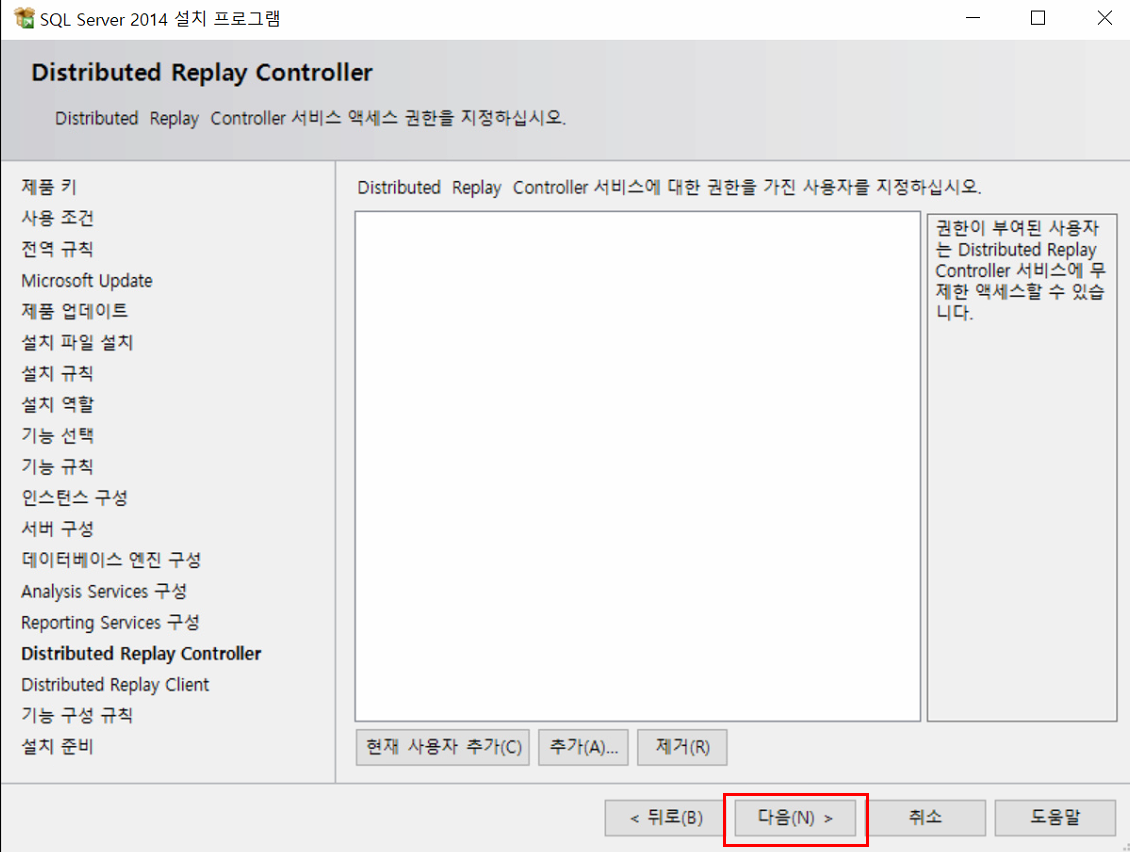Image resolution: width=1130 pixels, height=852 pixels.
Task: Select the 기능 규칙 step
Action: pyautogui.click(x=58, y=466)
